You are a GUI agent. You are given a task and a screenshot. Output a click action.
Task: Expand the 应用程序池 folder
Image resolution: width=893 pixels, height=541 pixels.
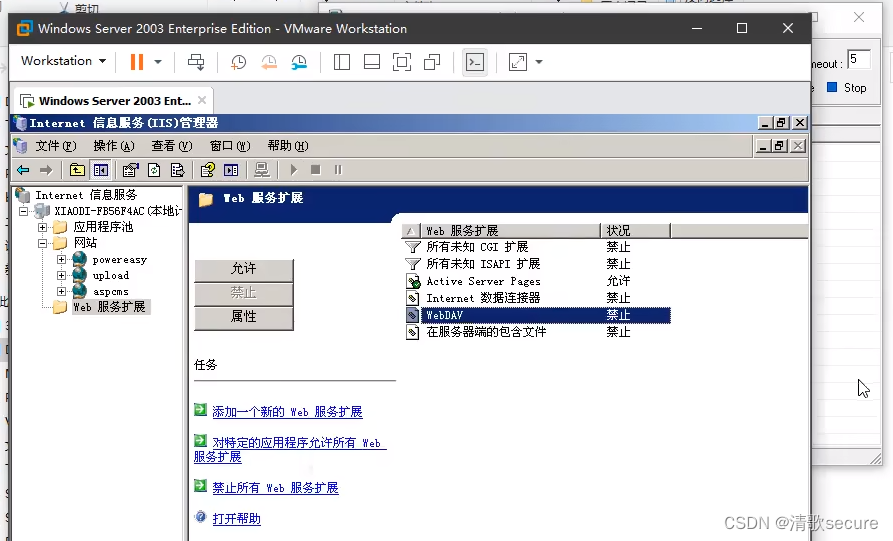tap(42, 227)
